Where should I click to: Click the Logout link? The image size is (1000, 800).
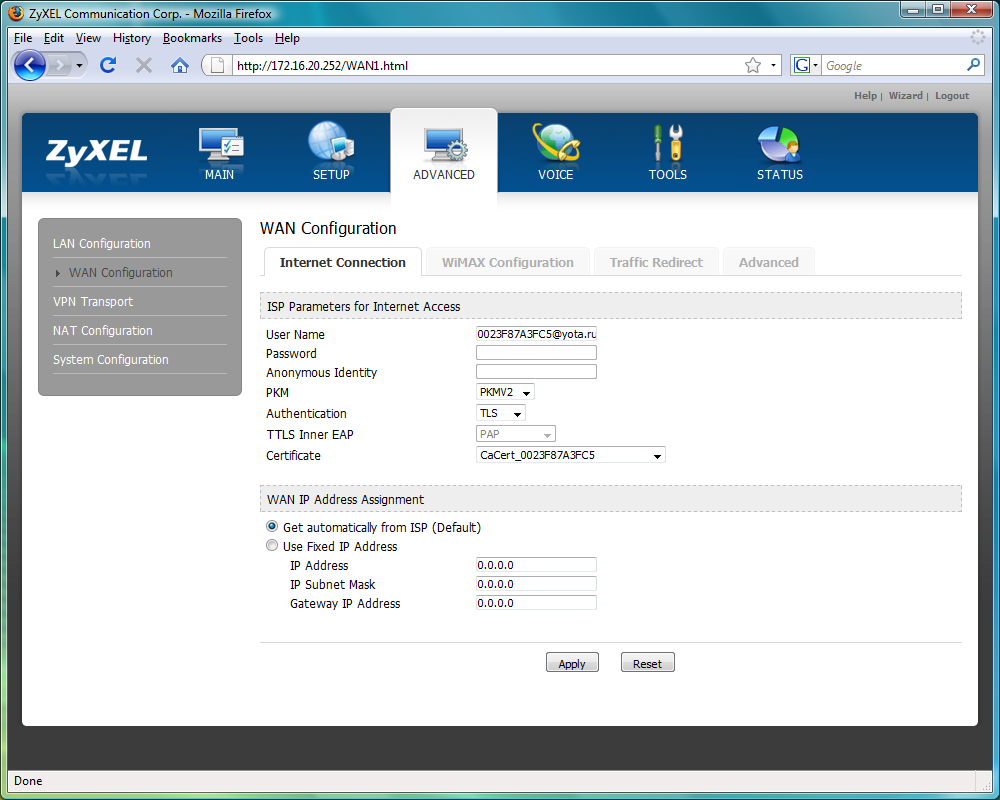952,96
